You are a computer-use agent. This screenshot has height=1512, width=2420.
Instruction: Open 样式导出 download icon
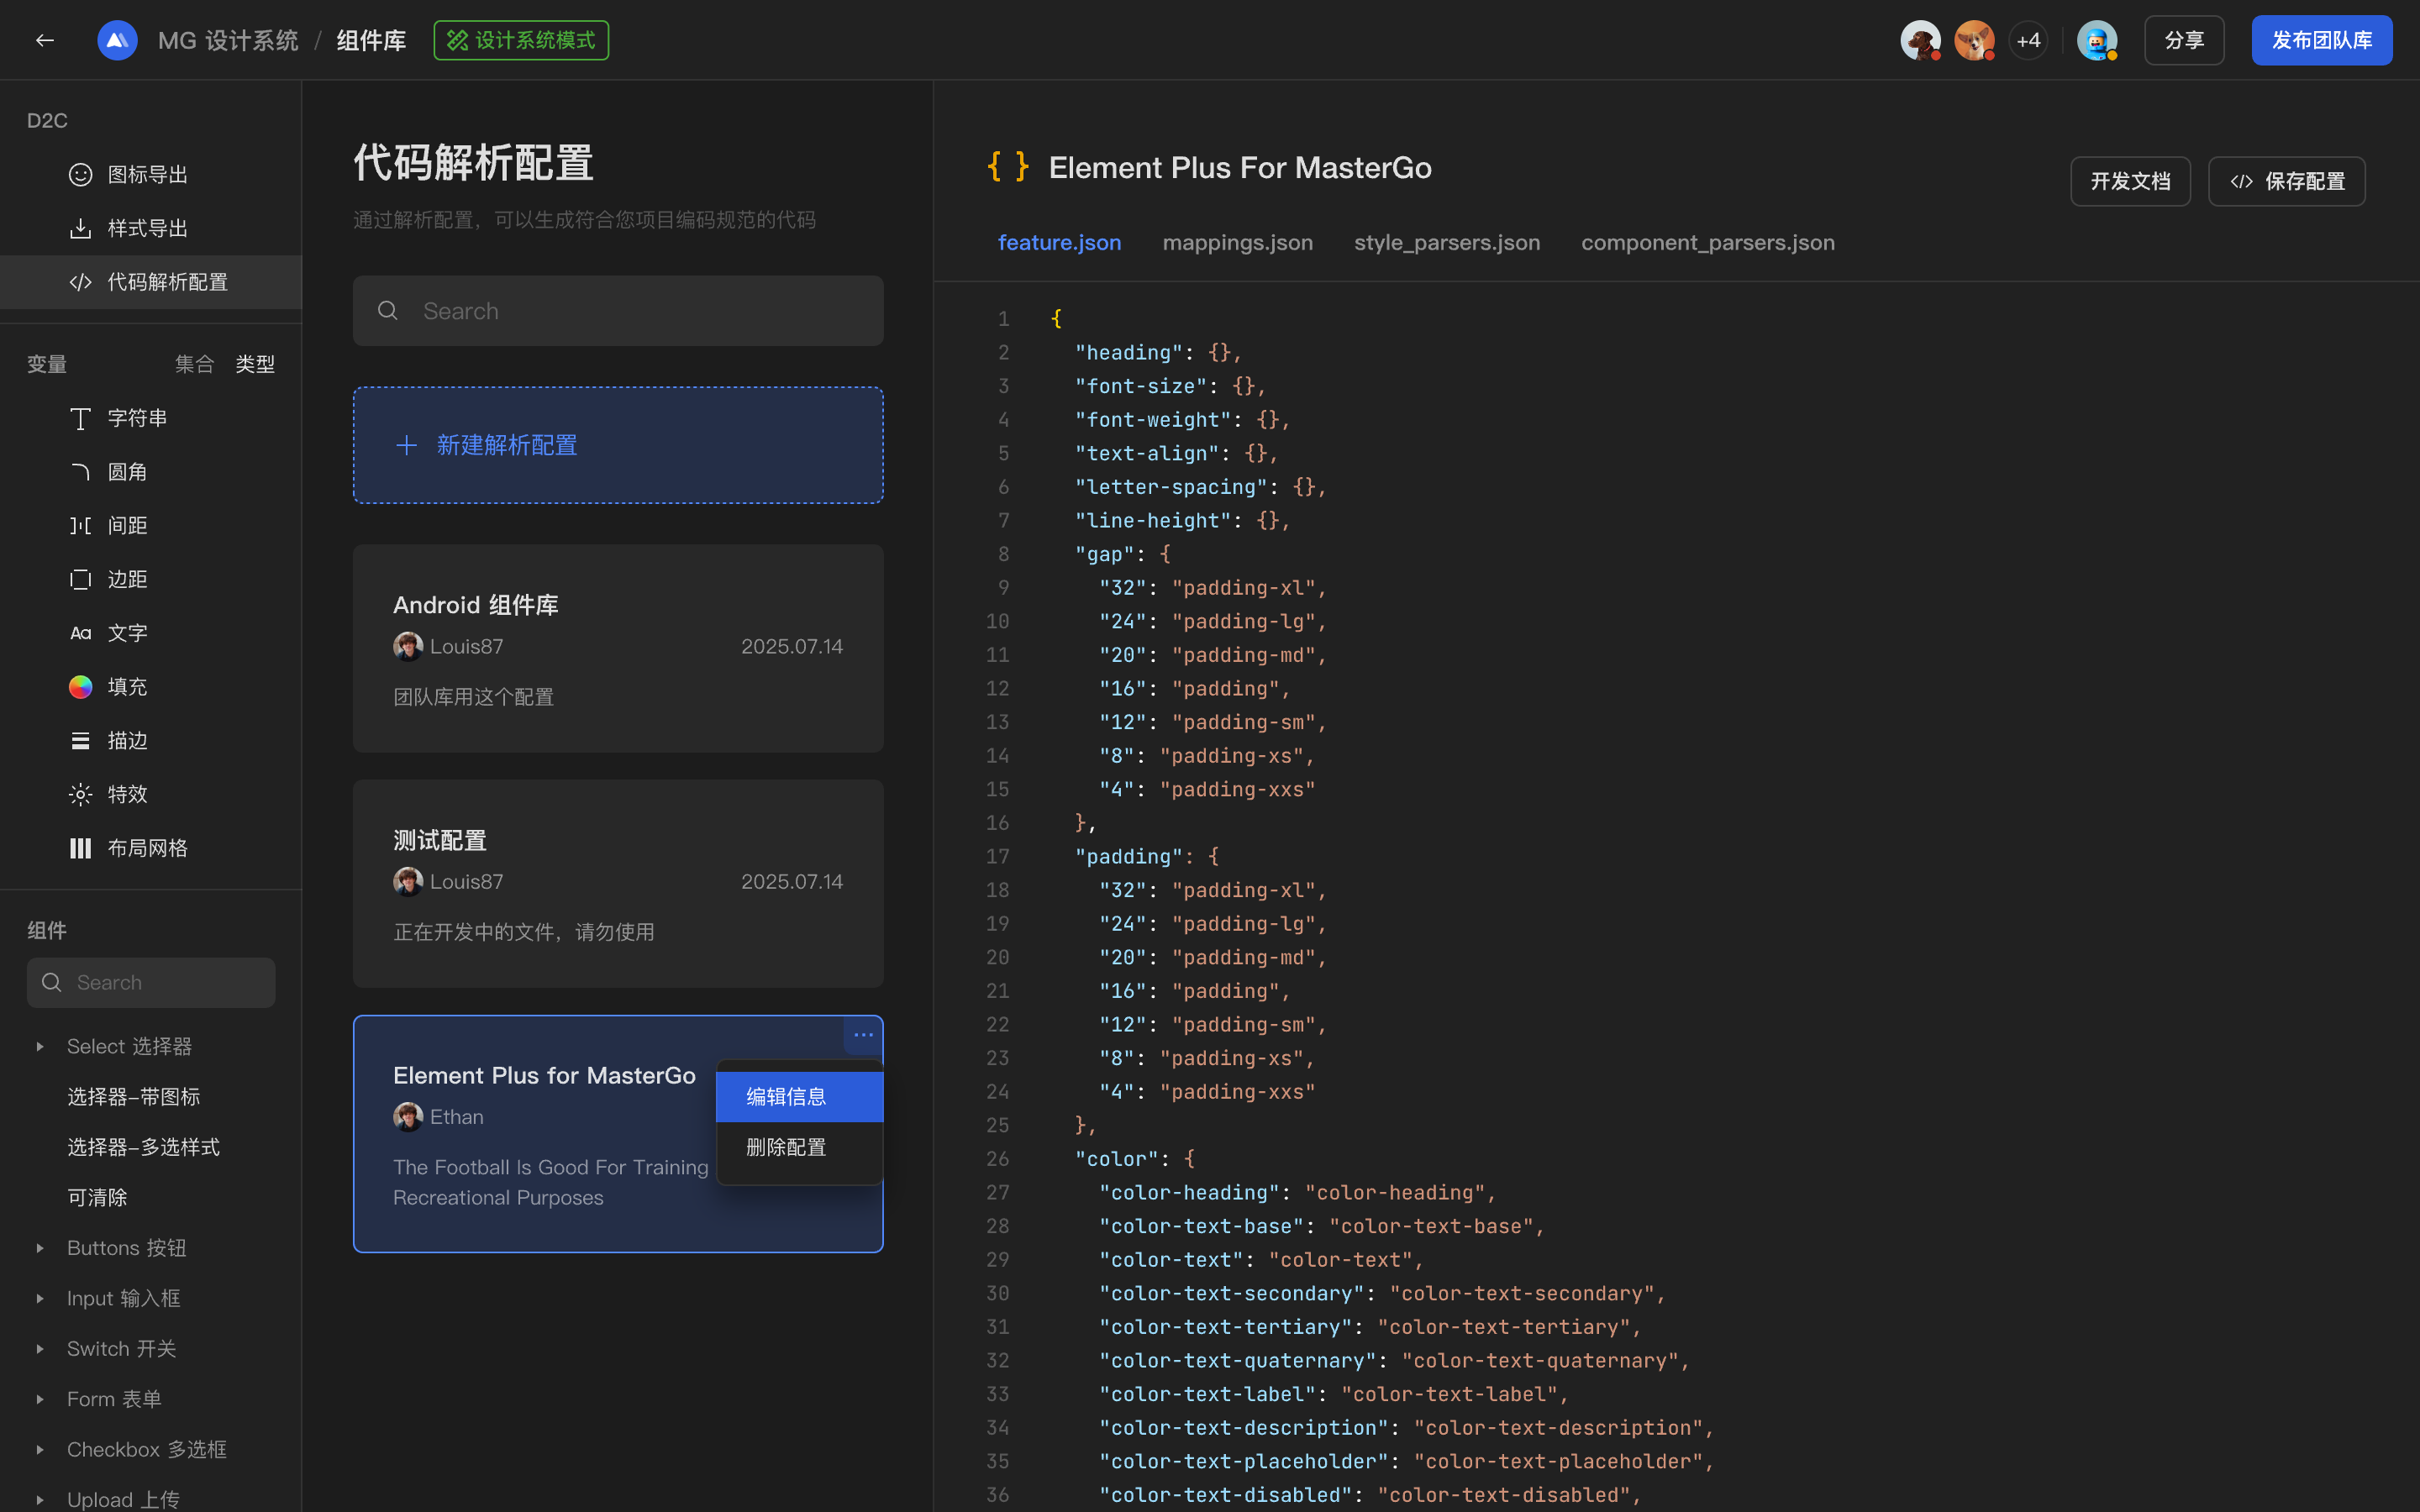80,229
